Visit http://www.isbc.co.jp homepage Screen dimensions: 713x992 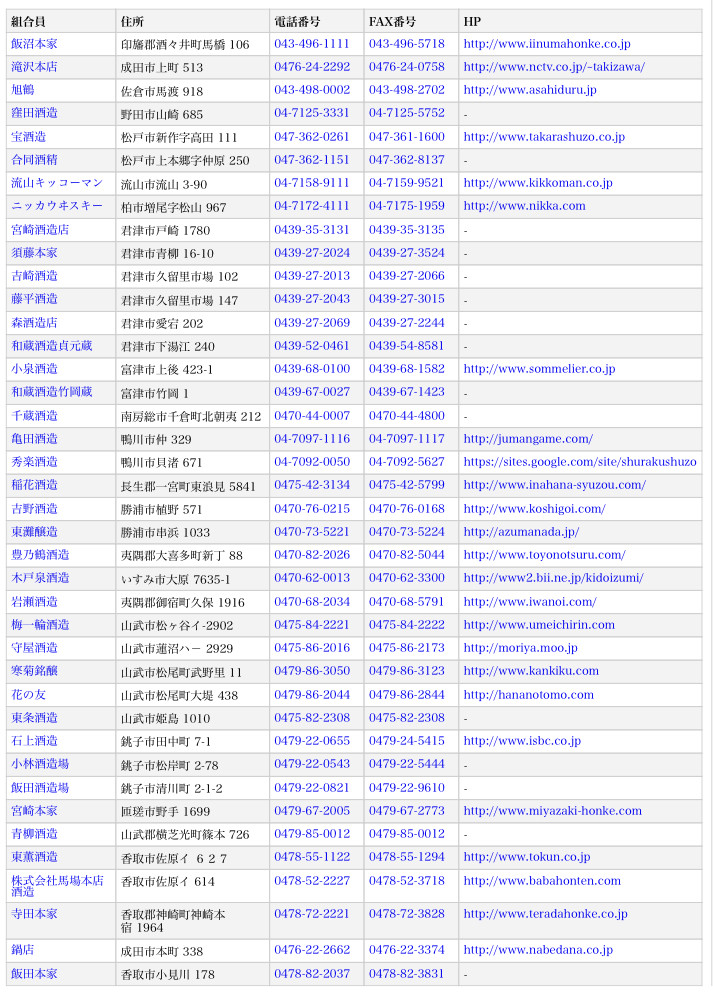coord(522,741)
